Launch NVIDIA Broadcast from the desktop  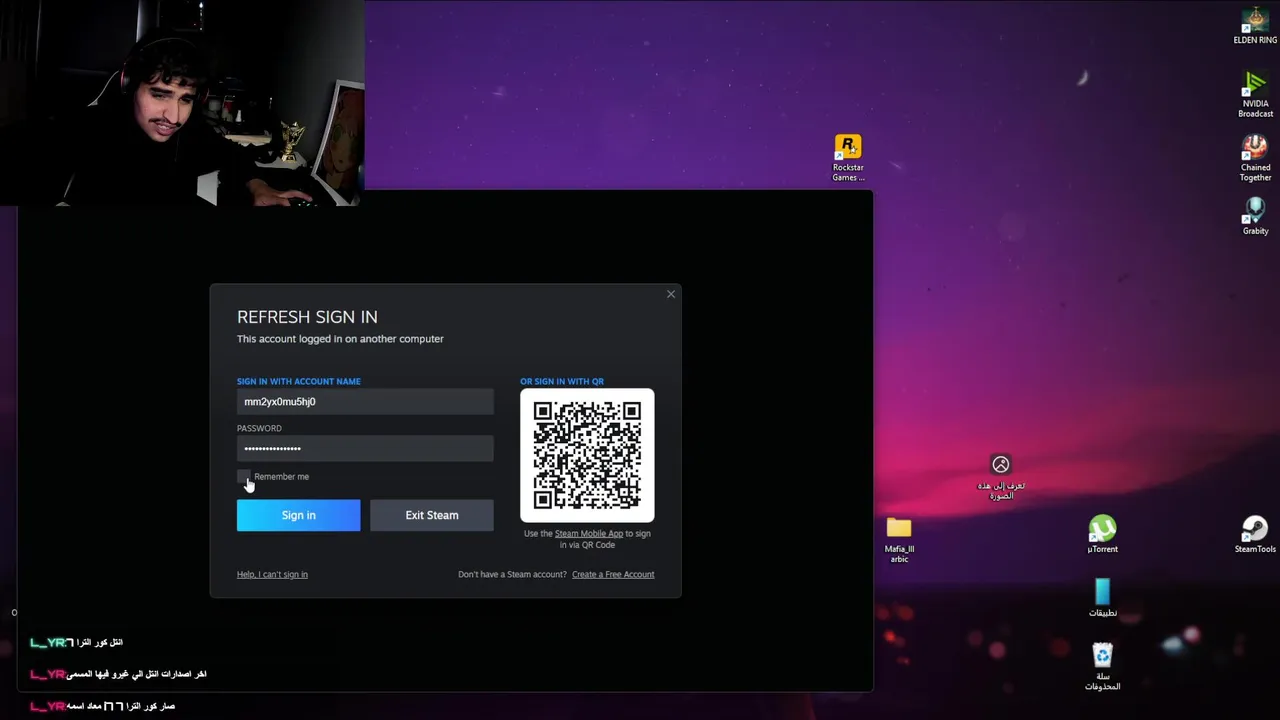pyautogui.click(x=1255, y=94)
